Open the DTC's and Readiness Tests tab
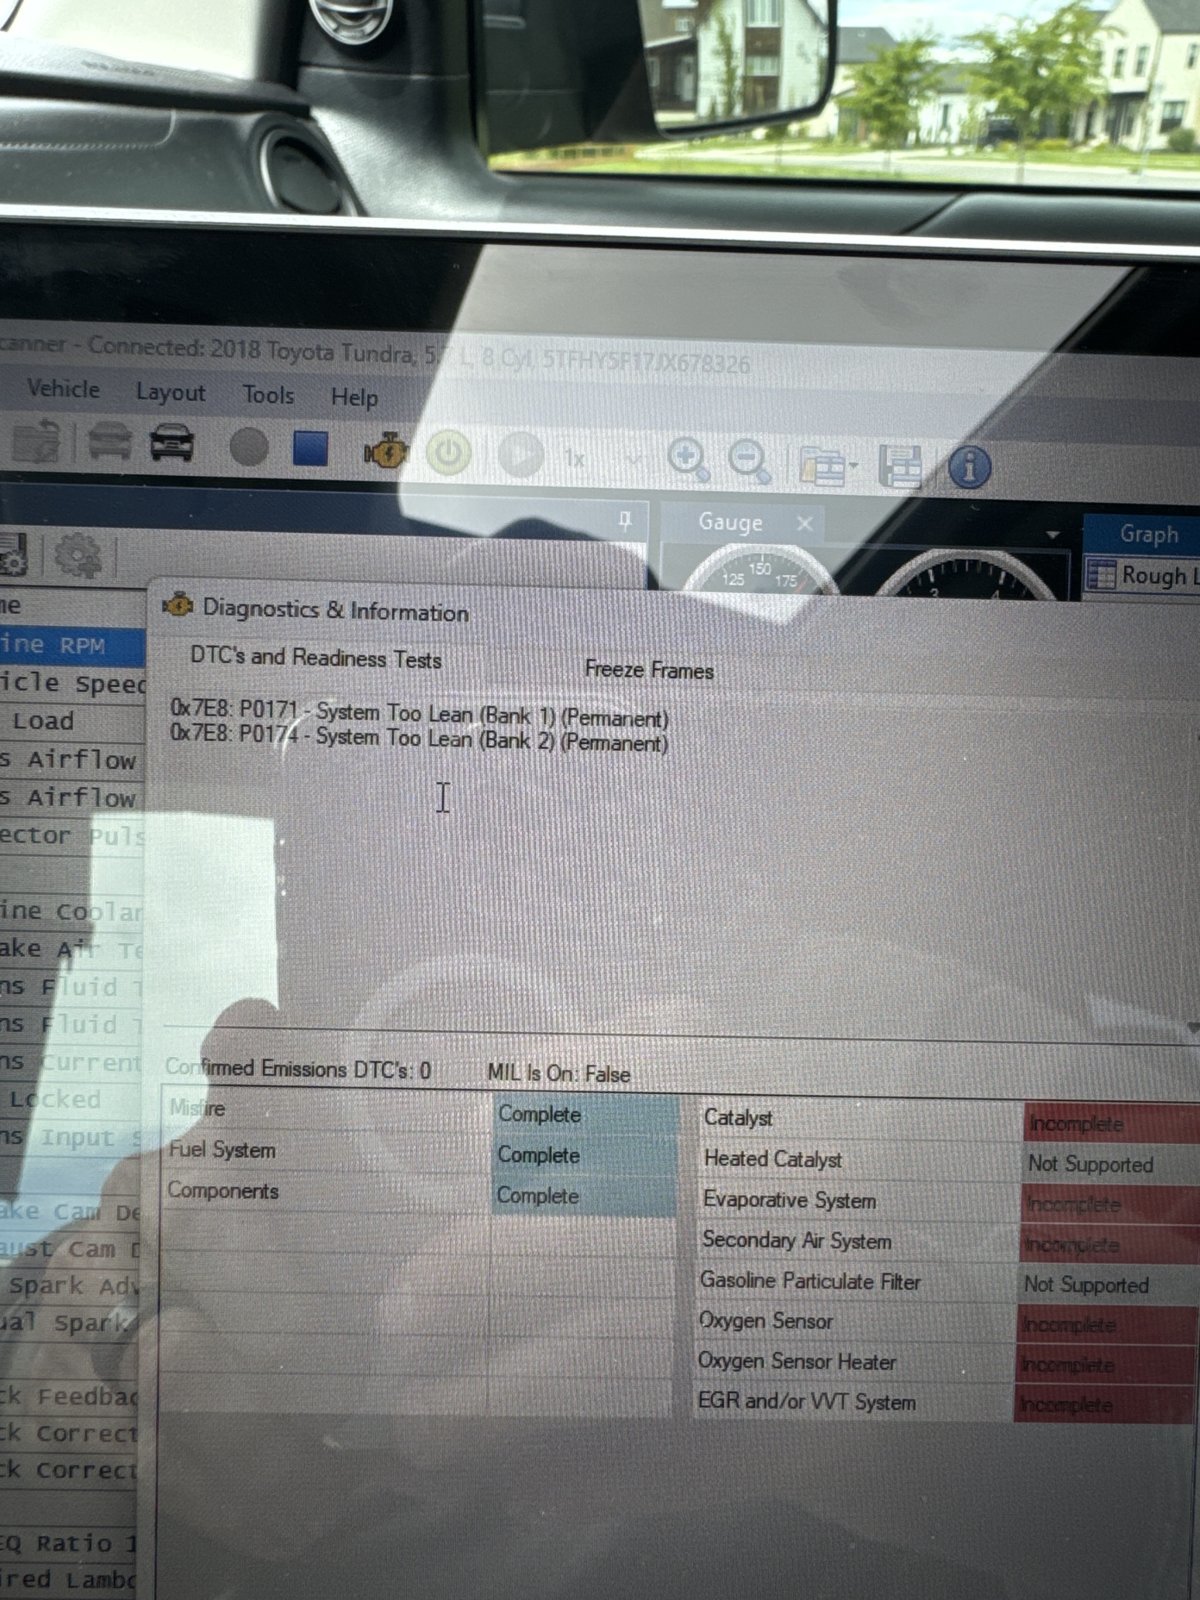 (316, 658)
